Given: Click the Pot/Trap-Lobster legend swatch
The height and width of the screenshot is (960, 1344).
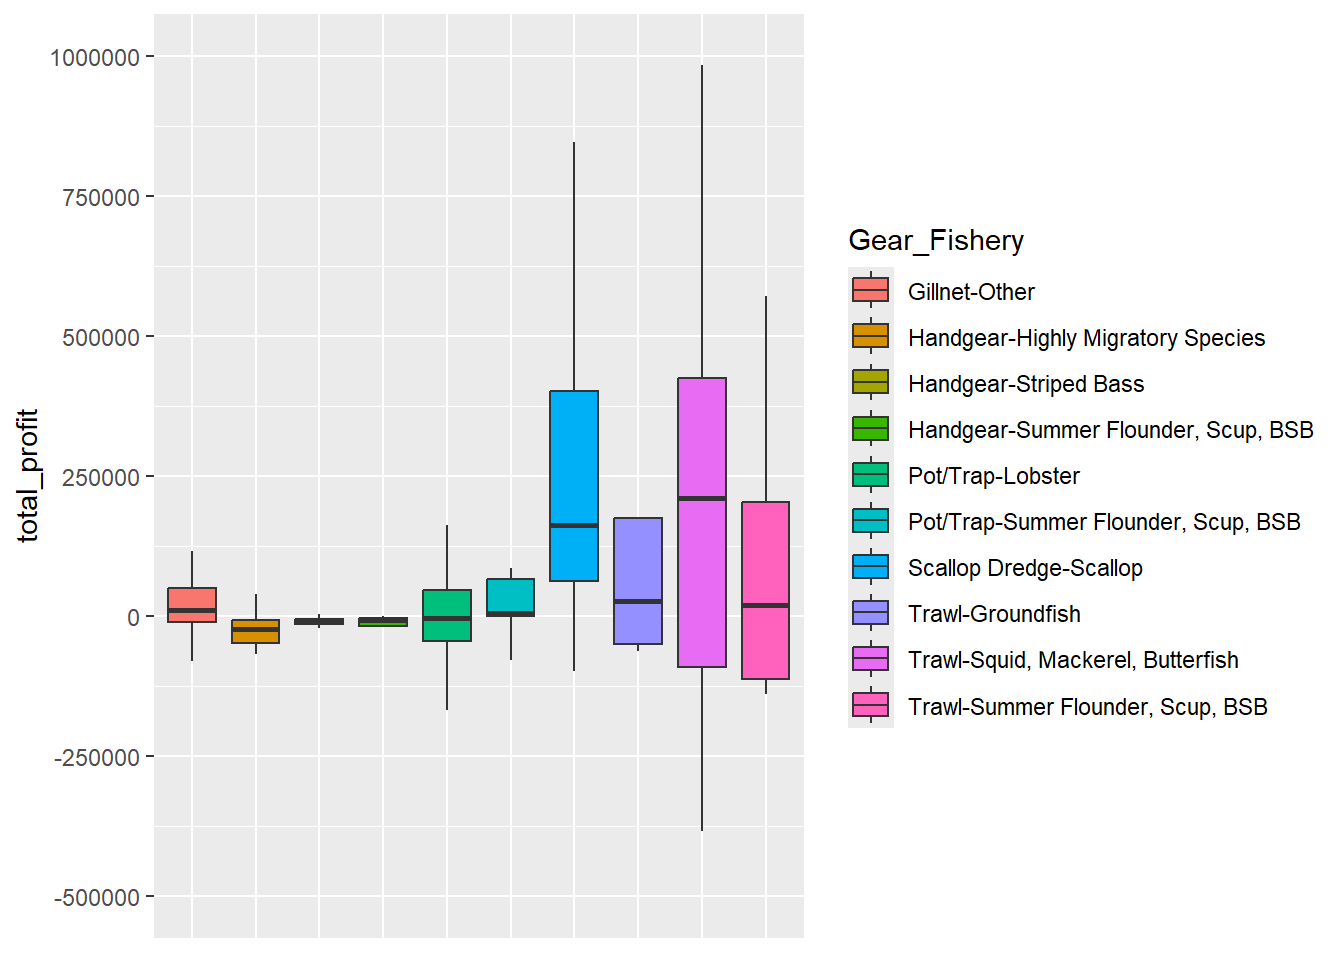Looking at the screenshot, I should 870,475.
